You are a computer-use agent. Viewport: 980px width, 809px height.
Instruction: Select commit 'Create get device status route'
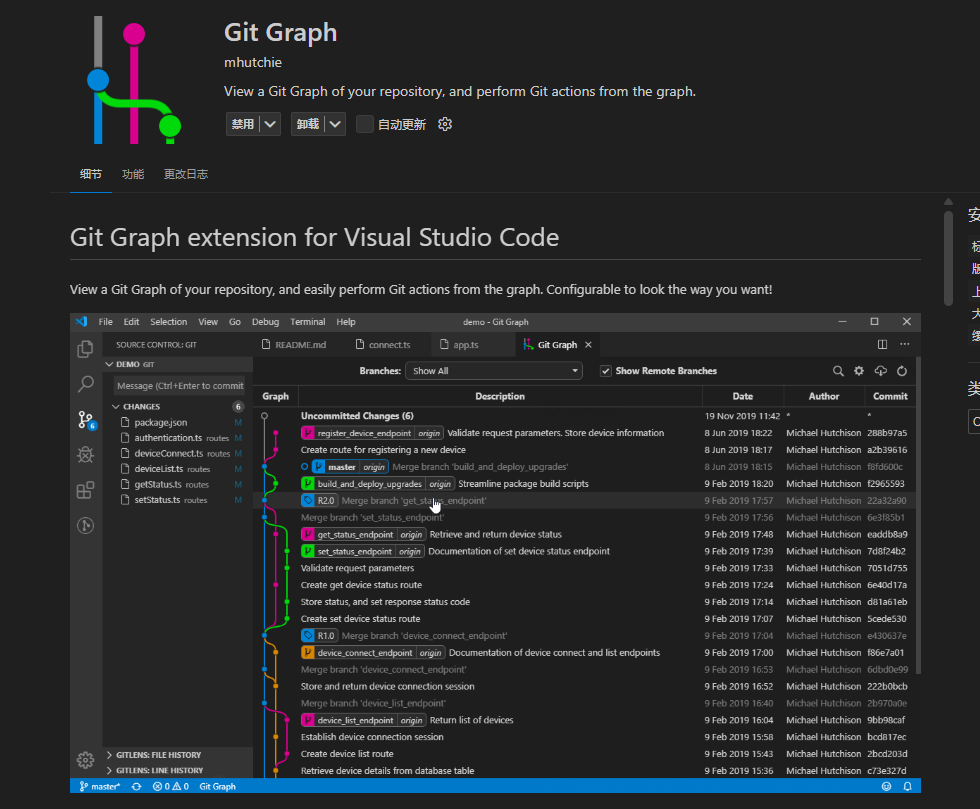coord(584,585)
